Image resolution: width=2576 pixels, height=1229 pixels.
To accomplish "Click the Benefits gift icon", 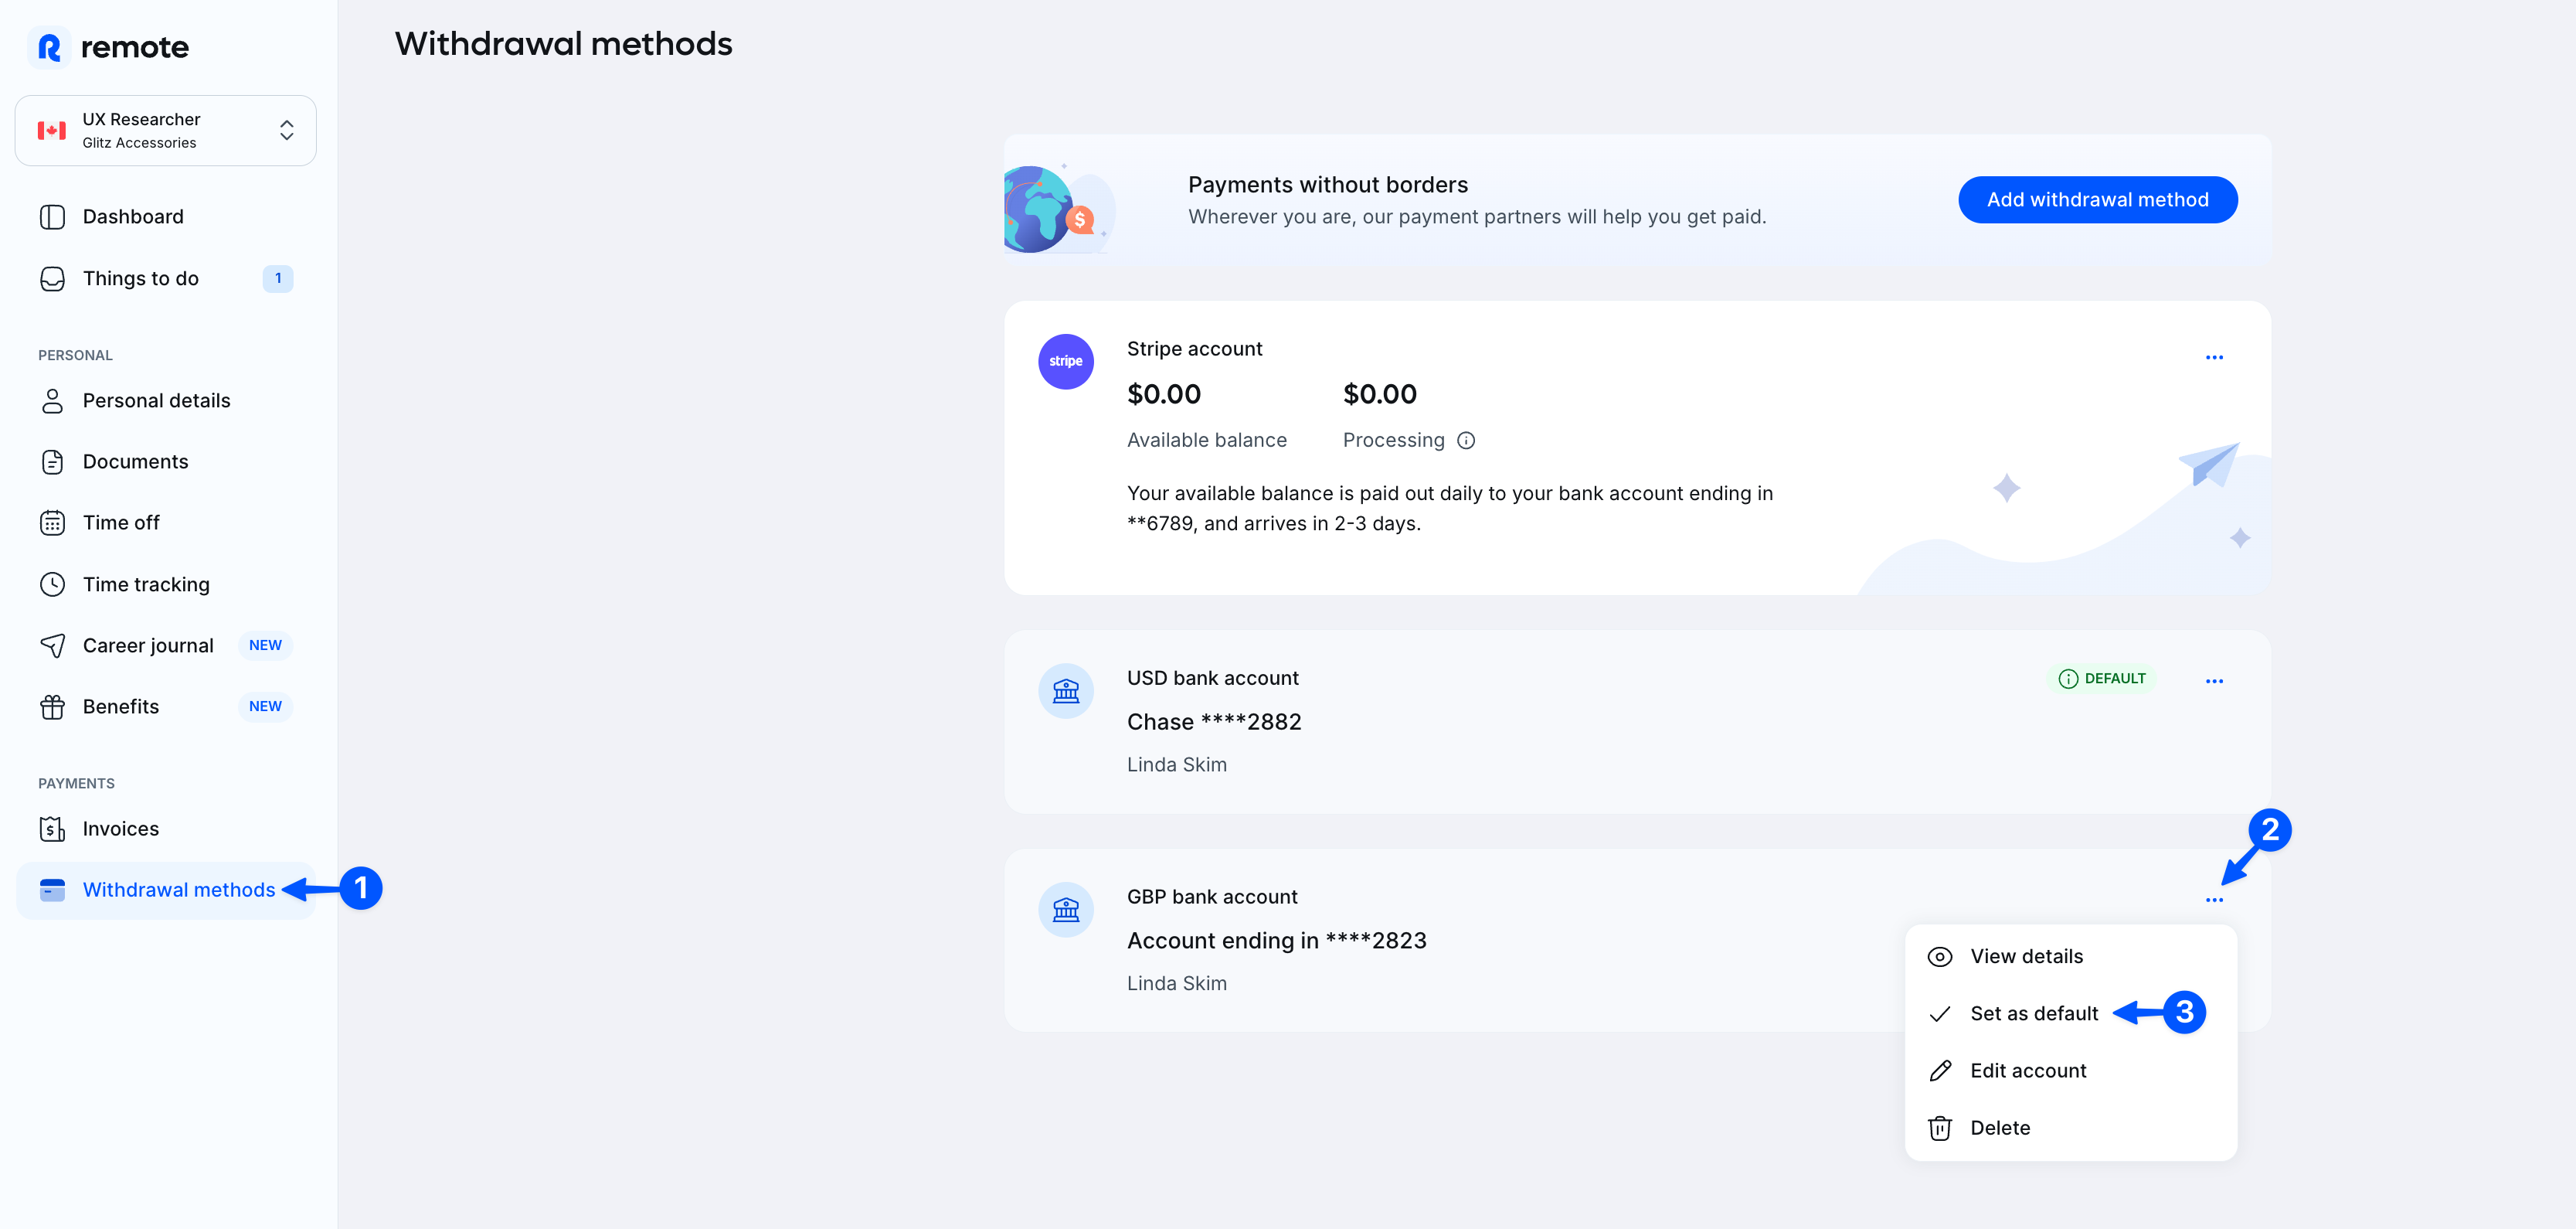I will 52,706.
